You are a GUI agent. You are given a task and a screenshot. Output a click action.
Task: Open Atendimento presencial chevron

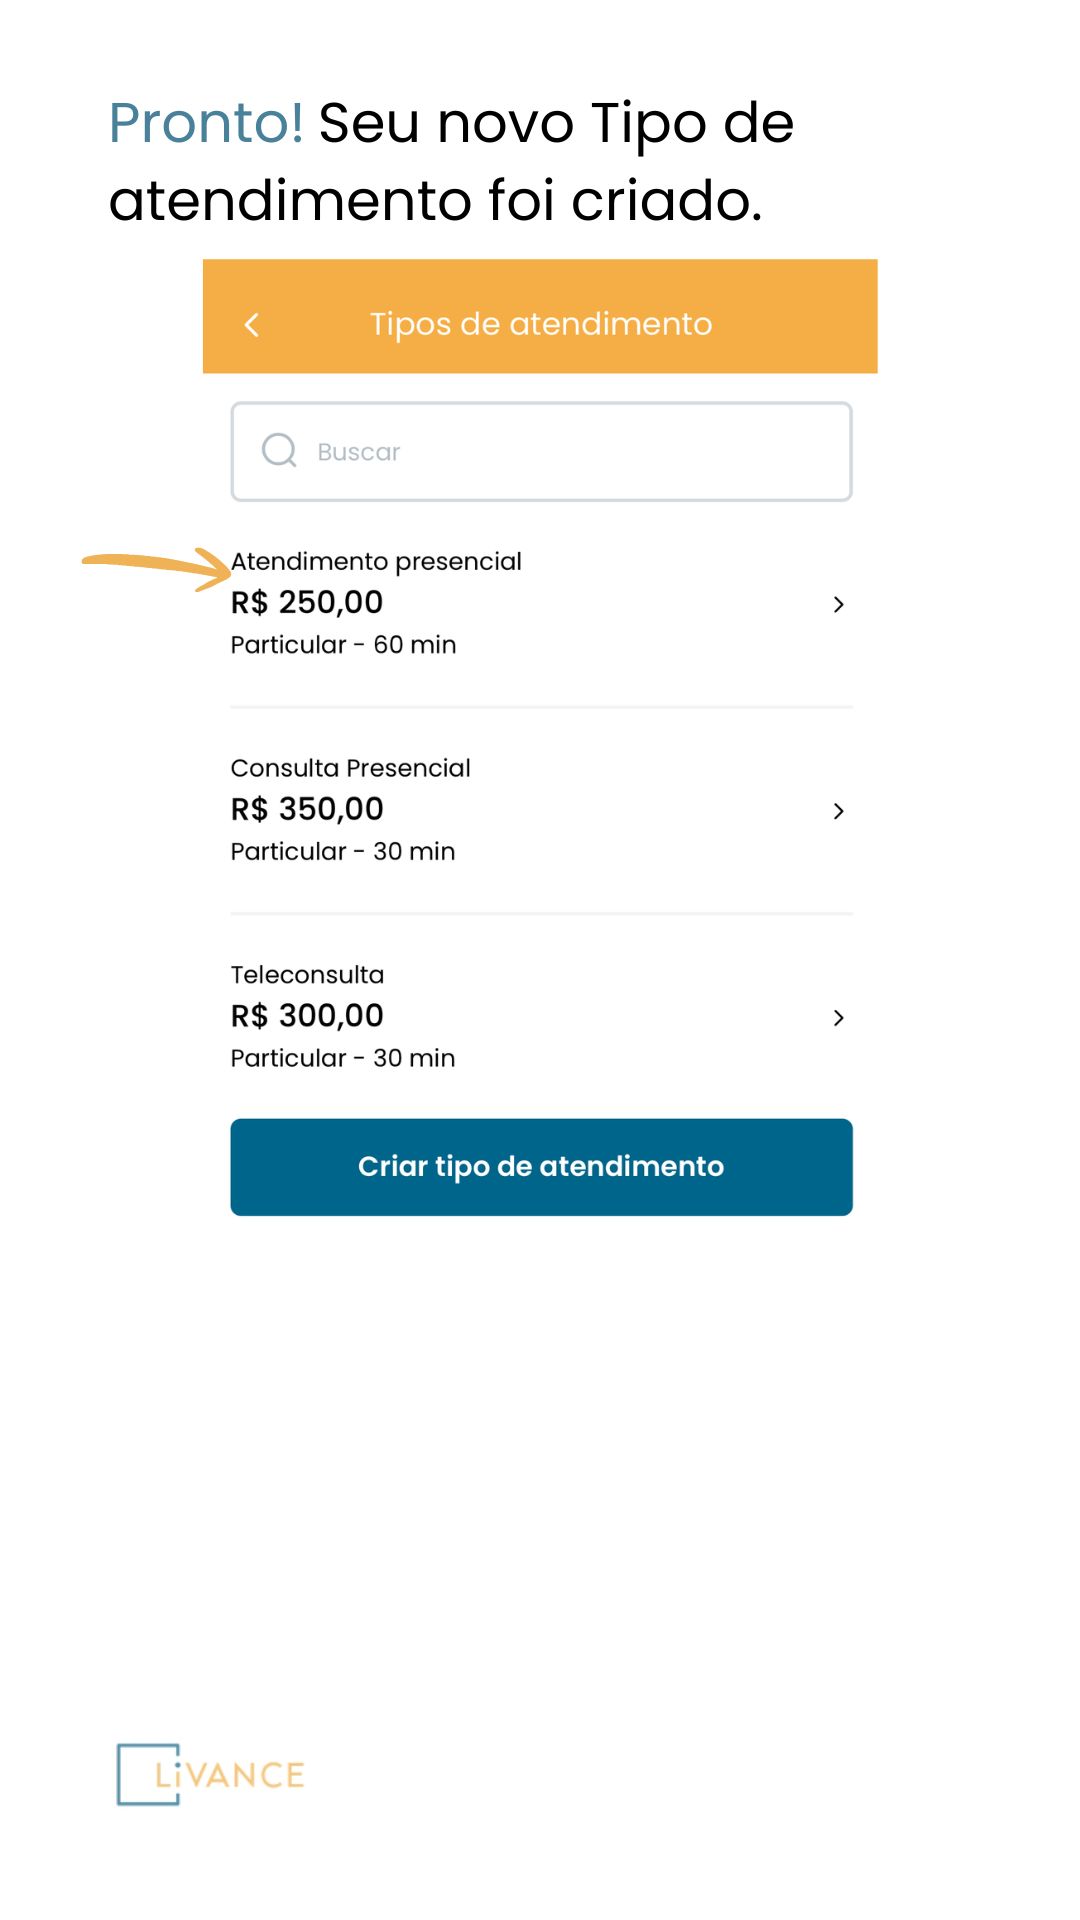[x=838, y=604]
